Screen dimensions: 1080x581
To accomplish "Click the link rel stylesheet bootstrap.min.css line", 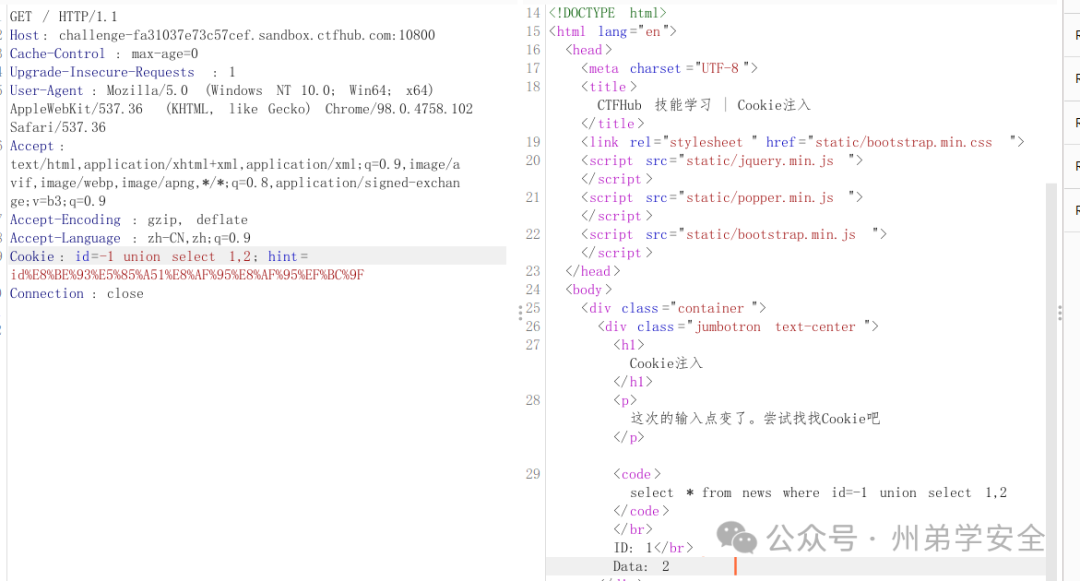I will point(802,142).
